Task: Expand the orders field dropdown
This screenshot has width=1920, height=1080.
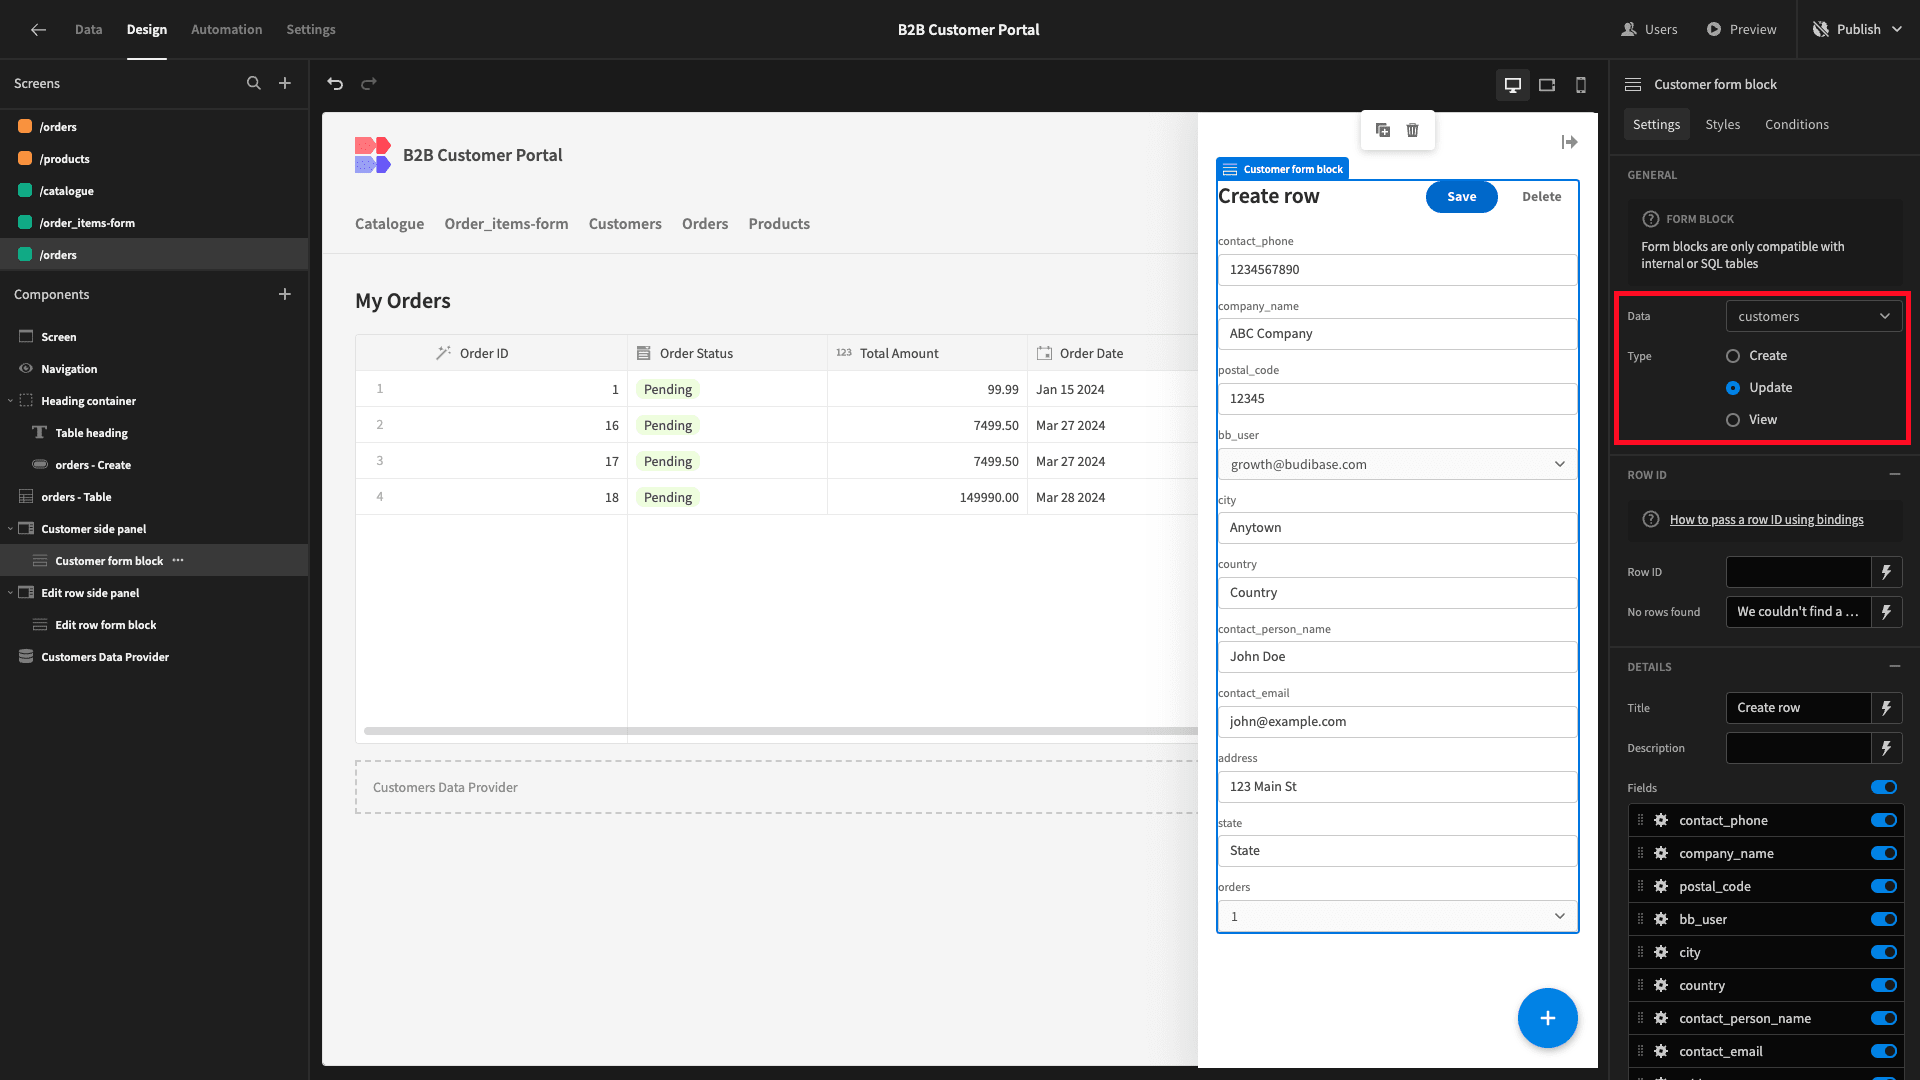Action: (x=1559, y=914)
